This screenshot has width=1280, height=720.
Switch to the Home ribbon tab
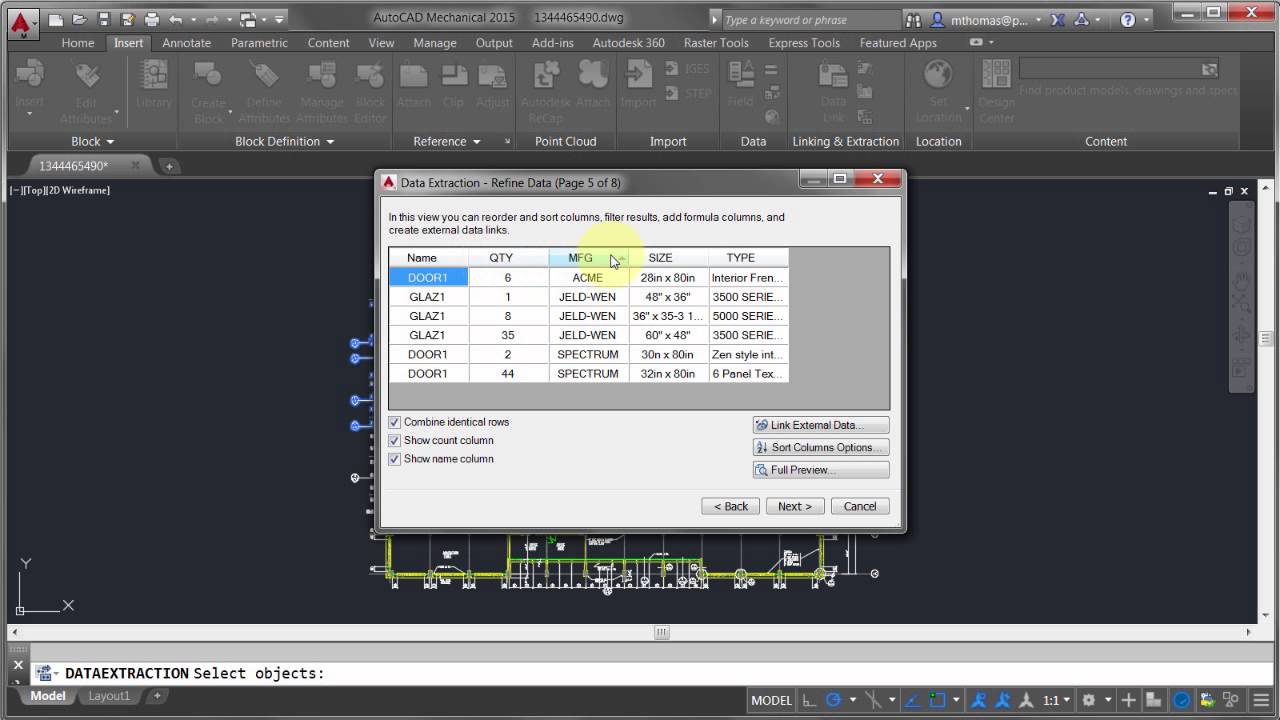(78, 43)
